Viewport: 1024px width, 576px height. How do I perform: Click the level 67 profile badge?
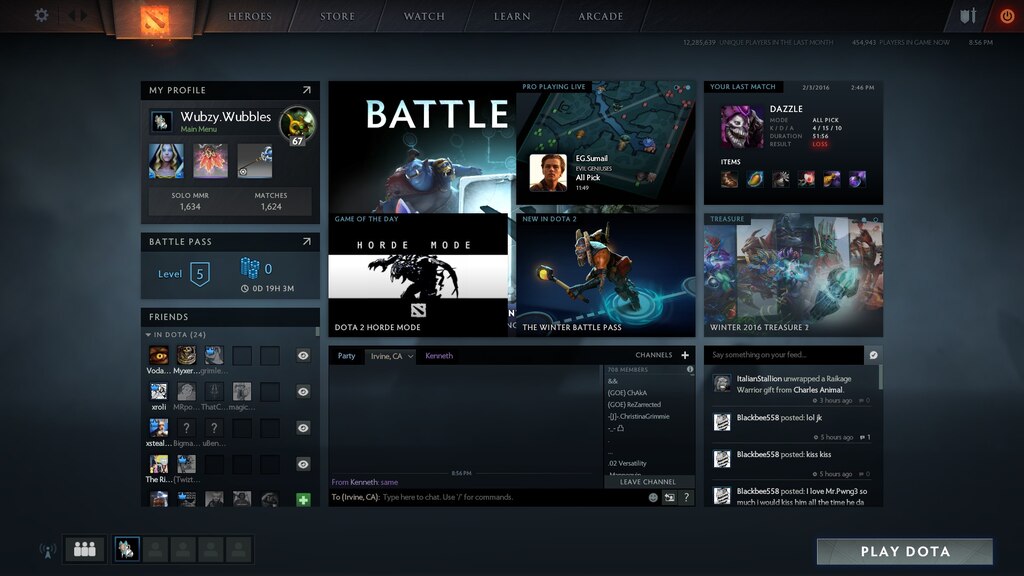(x=297, y=125)
